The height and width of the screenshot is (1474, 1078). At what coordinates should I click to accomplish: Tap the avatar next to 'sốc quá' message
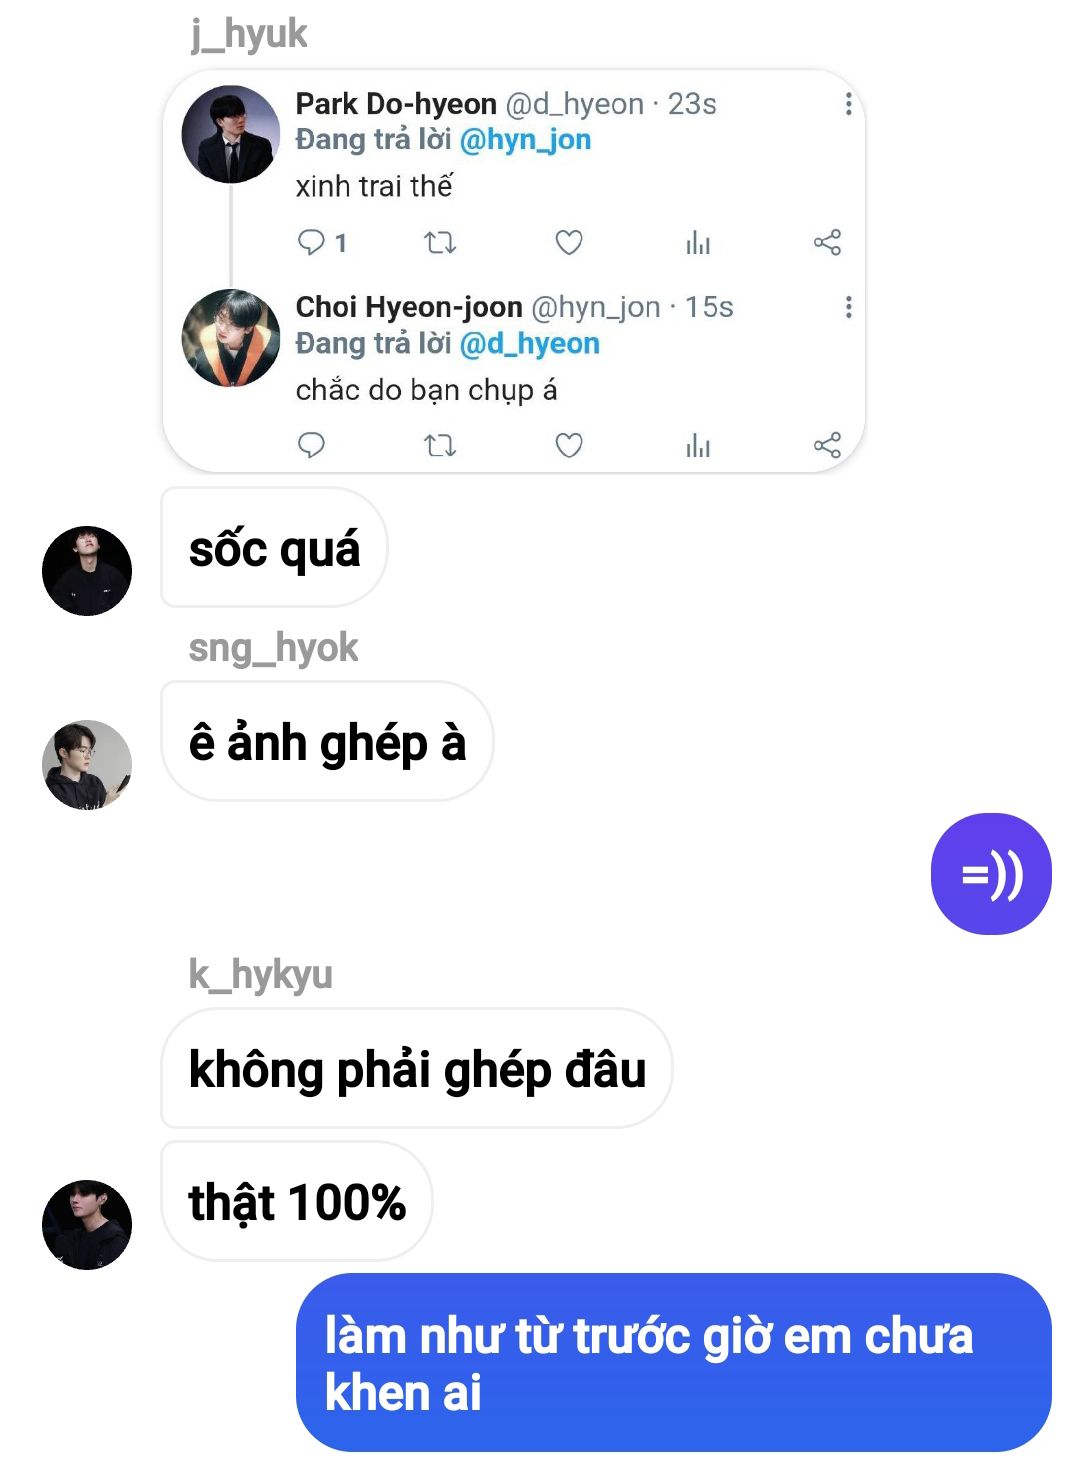87,570
